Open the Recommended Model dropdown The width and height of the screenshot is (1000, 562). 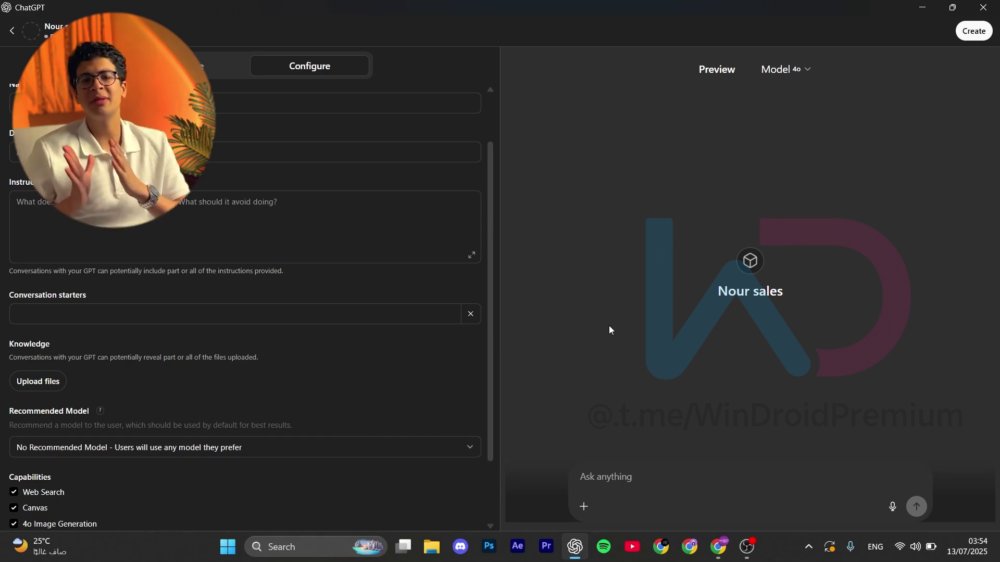245,447
